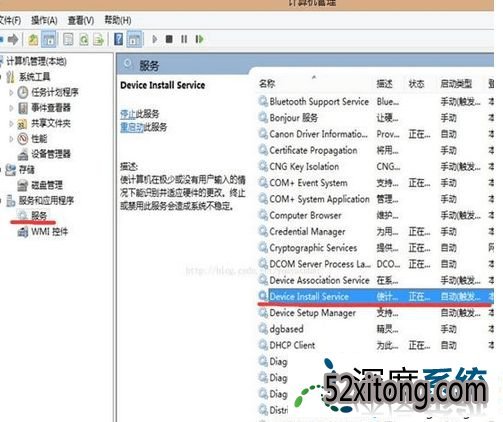Click the 停止 this service link
Image resolution: width=503 pixels, height=422 pixels.
pos(128,114)
